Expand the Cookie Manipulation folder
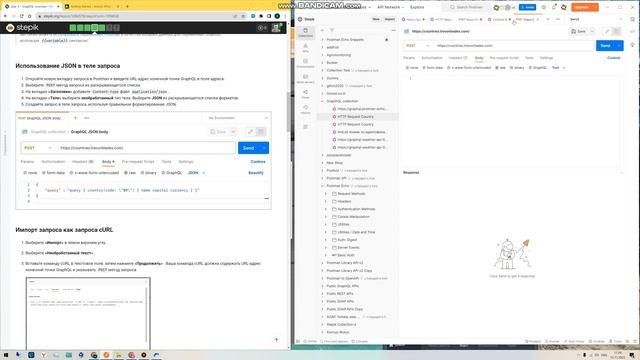Viewport: 640px width, 360px height. tap(326, 217)
